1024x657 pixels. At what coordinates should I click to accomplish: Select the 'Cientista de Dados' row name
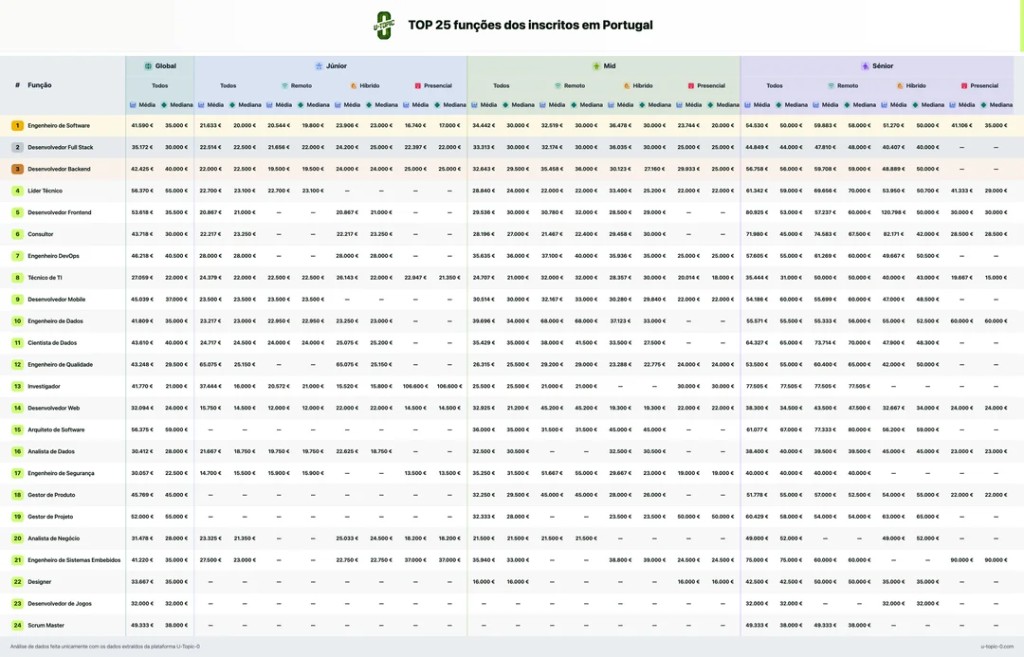click(52, 343)
